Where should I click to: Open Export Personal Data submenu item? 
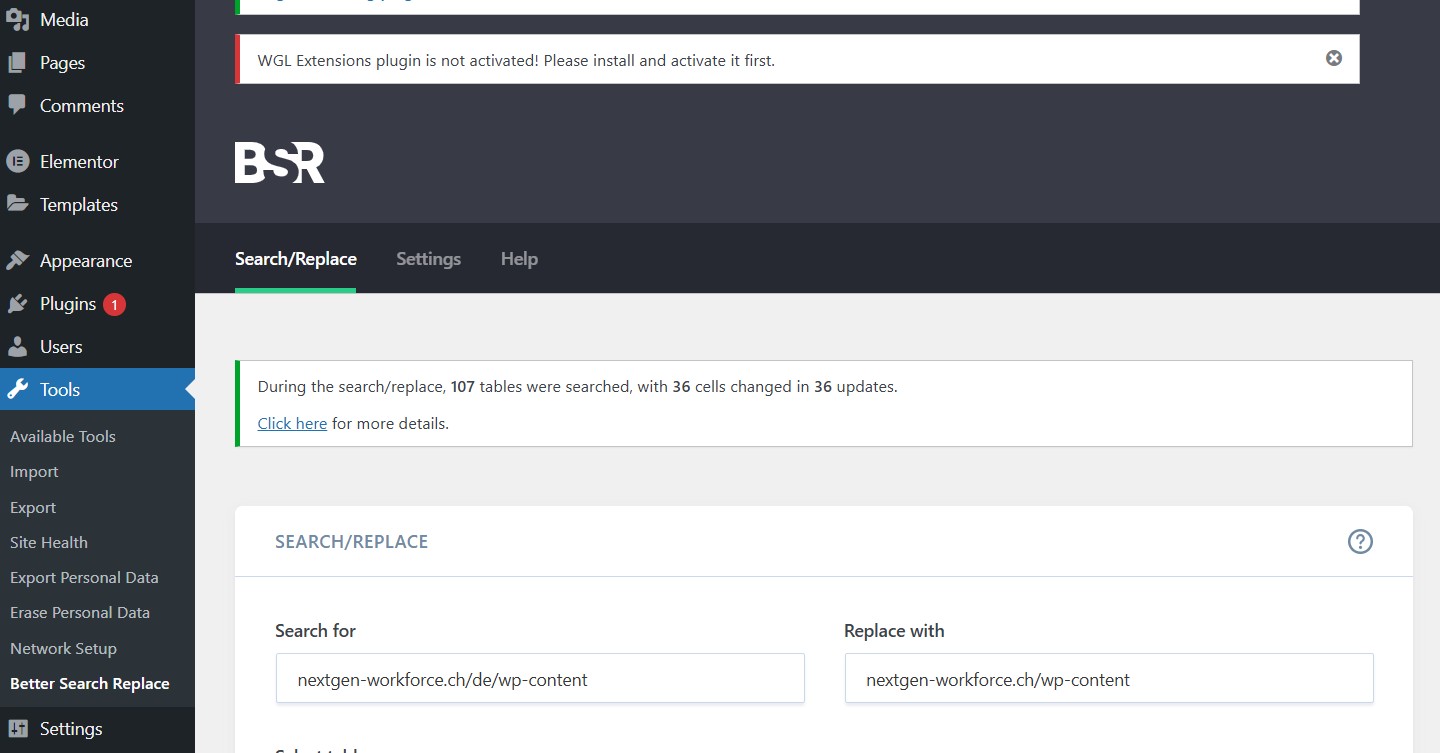click(x=84, y=577)
